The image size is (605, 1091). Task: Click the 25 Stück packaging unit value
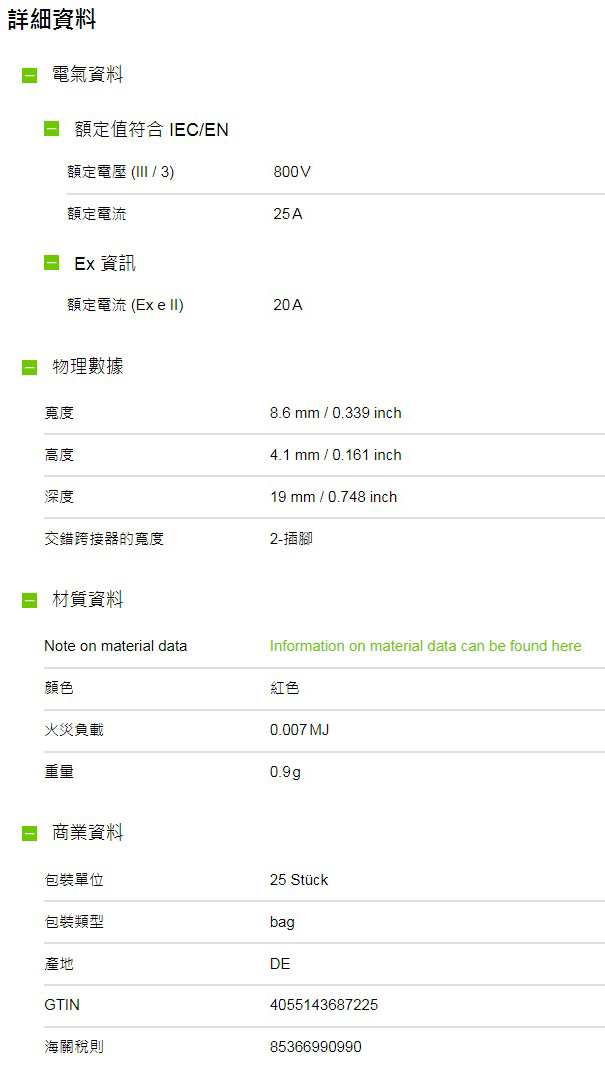point(299,880)
